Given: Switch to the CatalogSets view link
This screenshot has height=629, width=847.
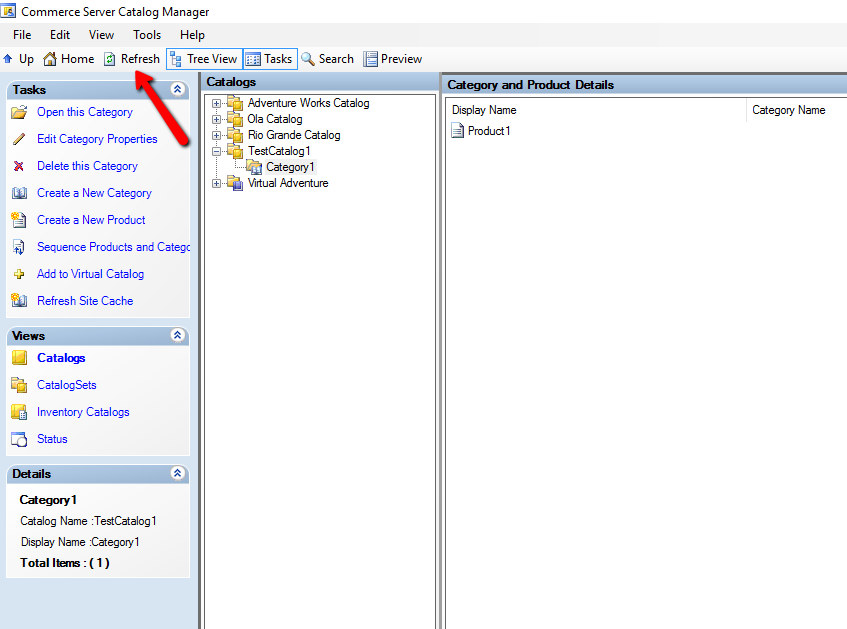Looking at the screenshot, I should (67, 385).
